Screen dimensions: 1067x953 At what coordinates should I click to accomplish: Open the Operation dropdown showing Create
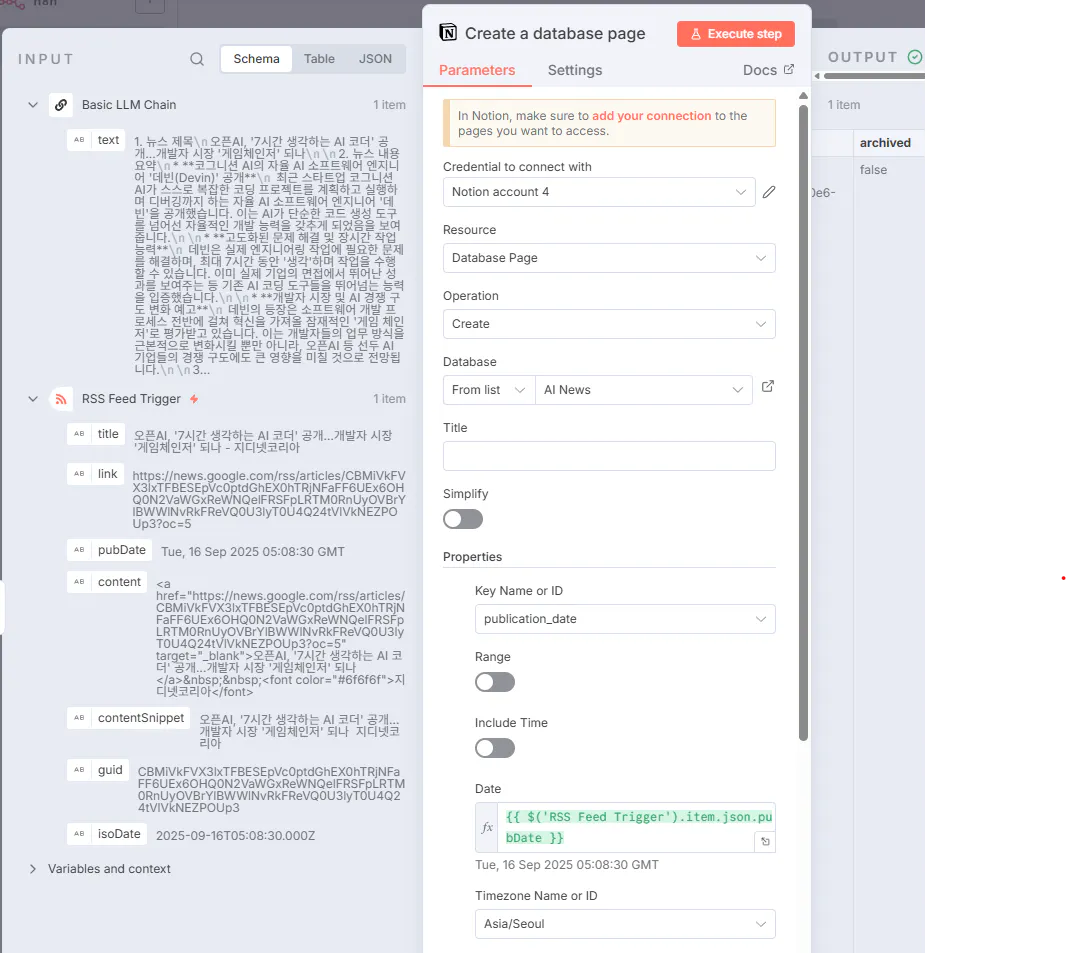609,324
